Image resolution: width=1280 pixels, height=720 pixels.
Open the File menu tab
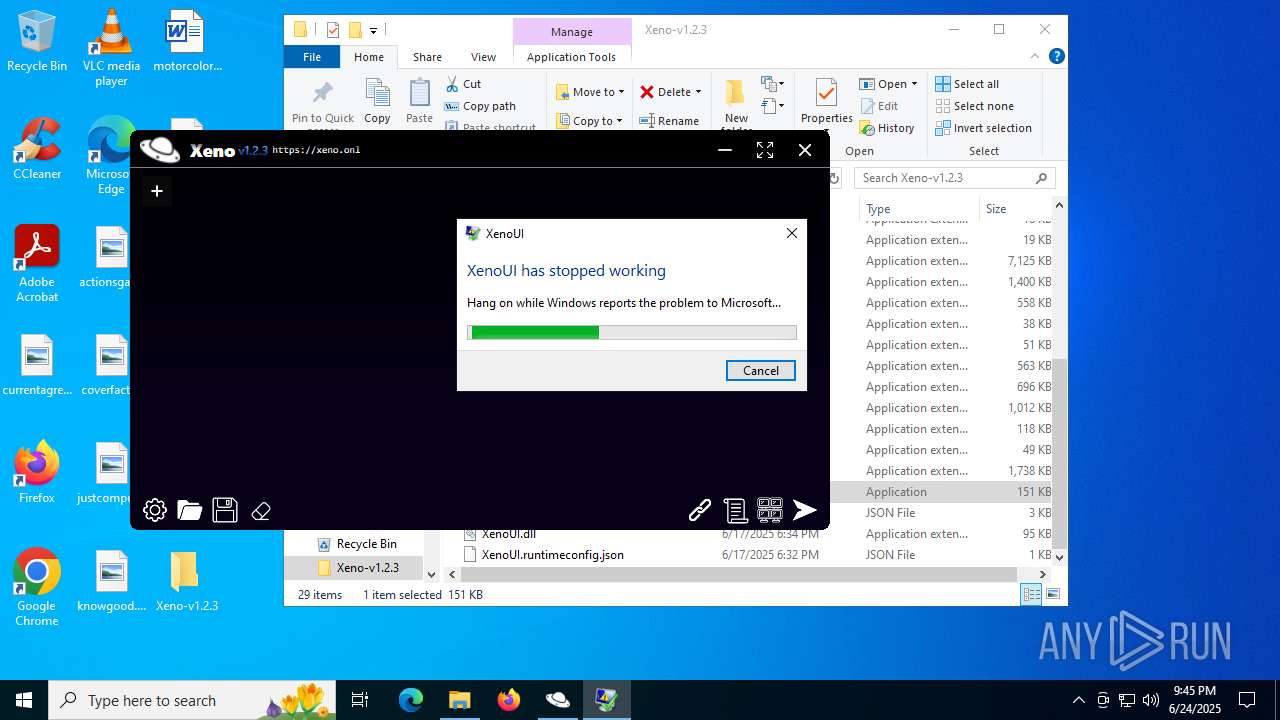(312, 57)
